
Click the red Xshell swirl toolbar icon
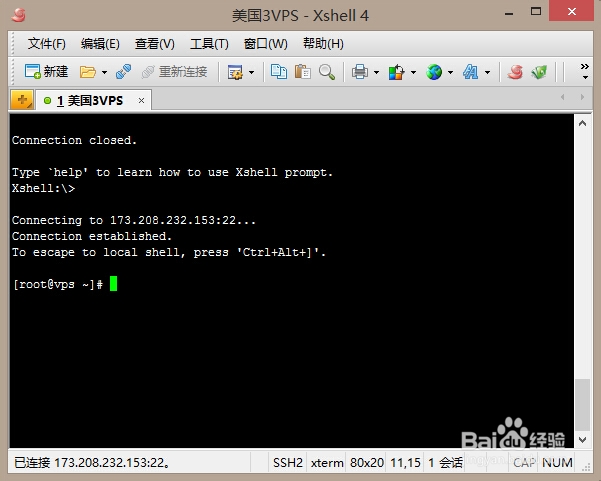(515, 72)
